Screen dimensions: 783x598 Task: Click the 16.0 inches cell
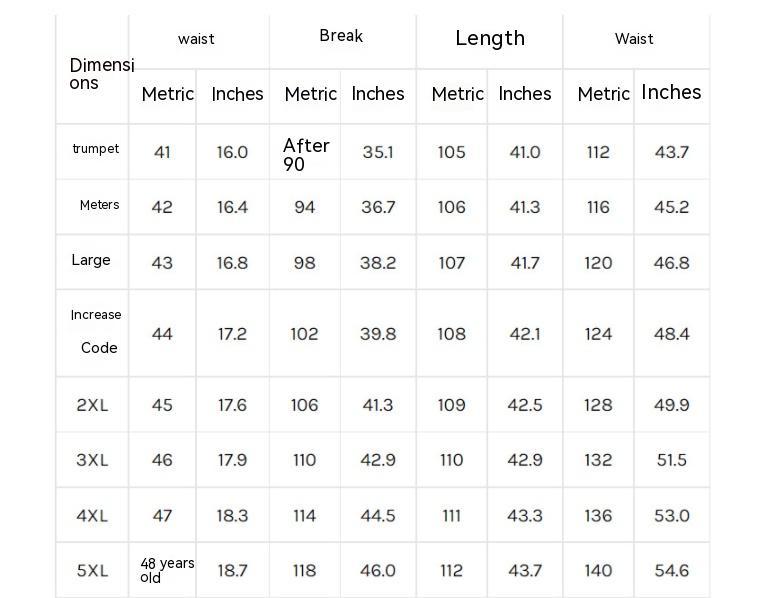click(232, 152)
